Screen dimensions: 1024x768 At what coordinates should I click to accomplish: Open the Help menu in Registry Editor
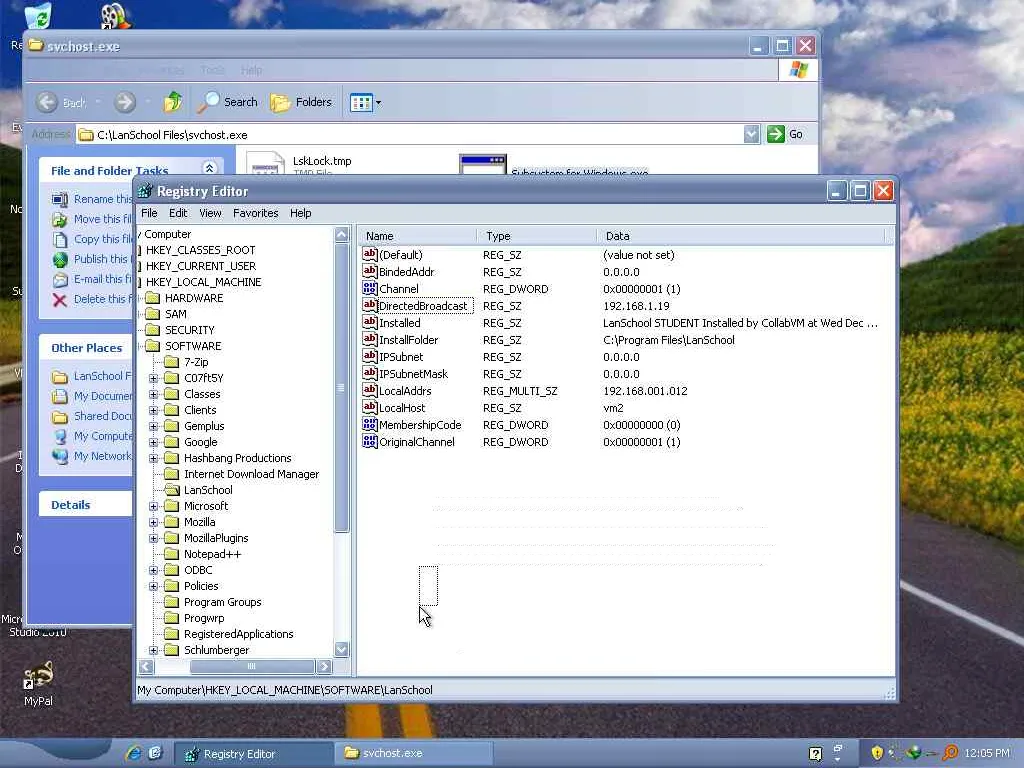[300, 213]
